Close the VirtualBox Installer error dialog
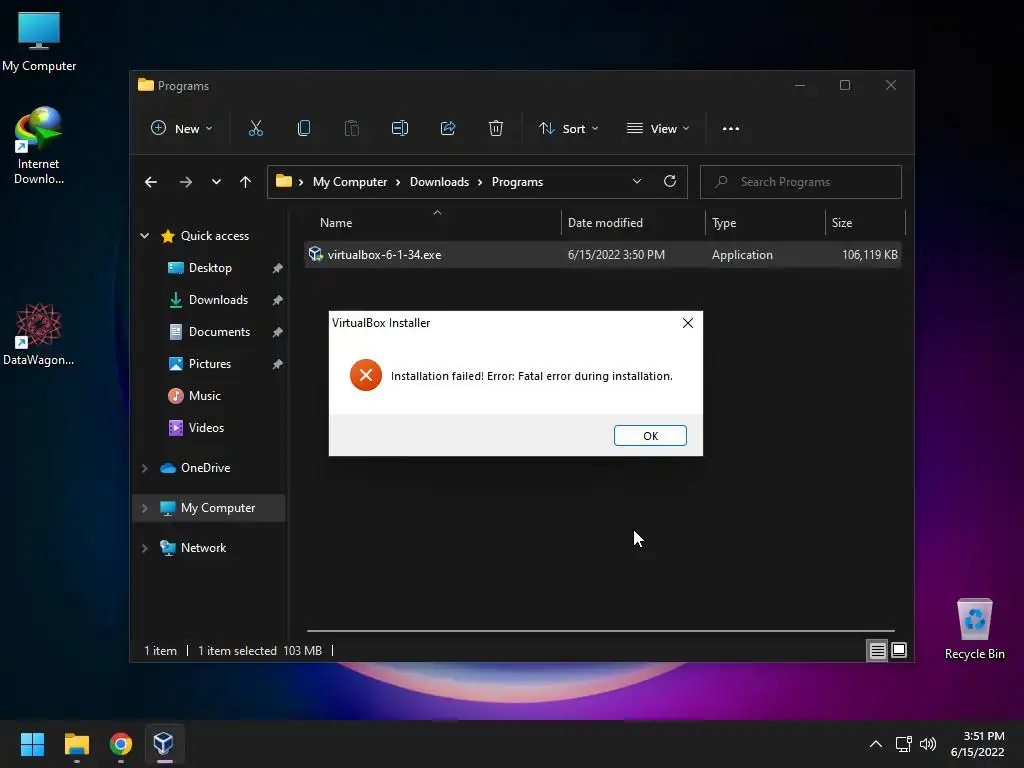This screenshot has height=768, width=1024. click(x=688, y=323)
